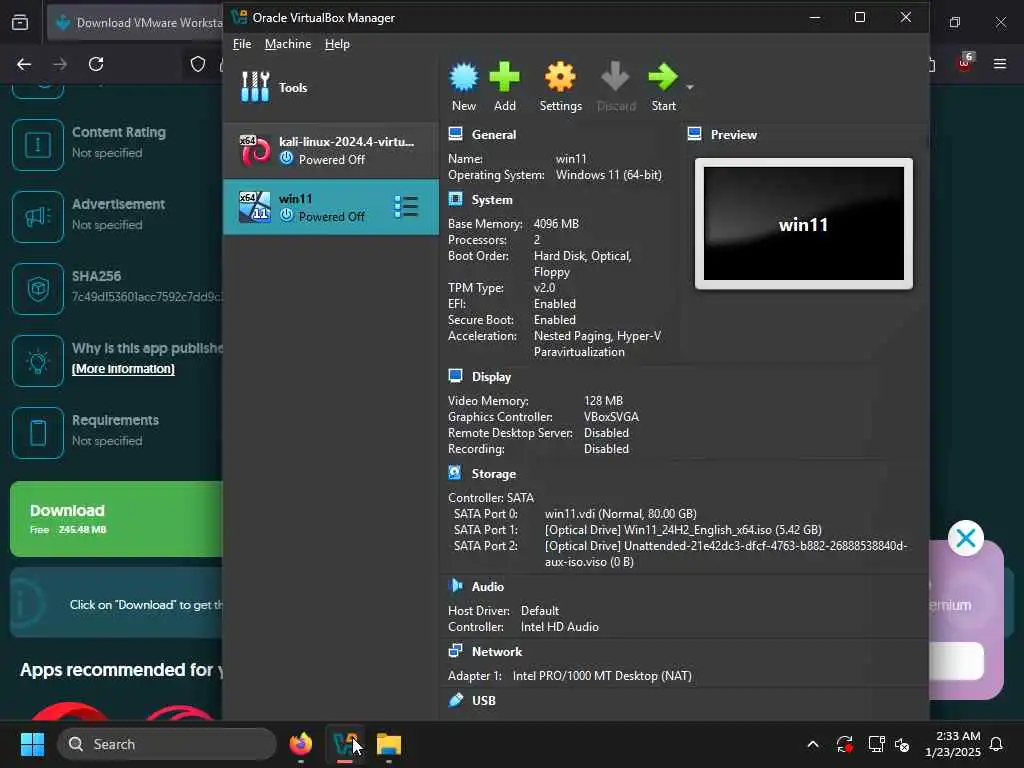
Task: Click the browser reload icon
Action: point(96,64)
